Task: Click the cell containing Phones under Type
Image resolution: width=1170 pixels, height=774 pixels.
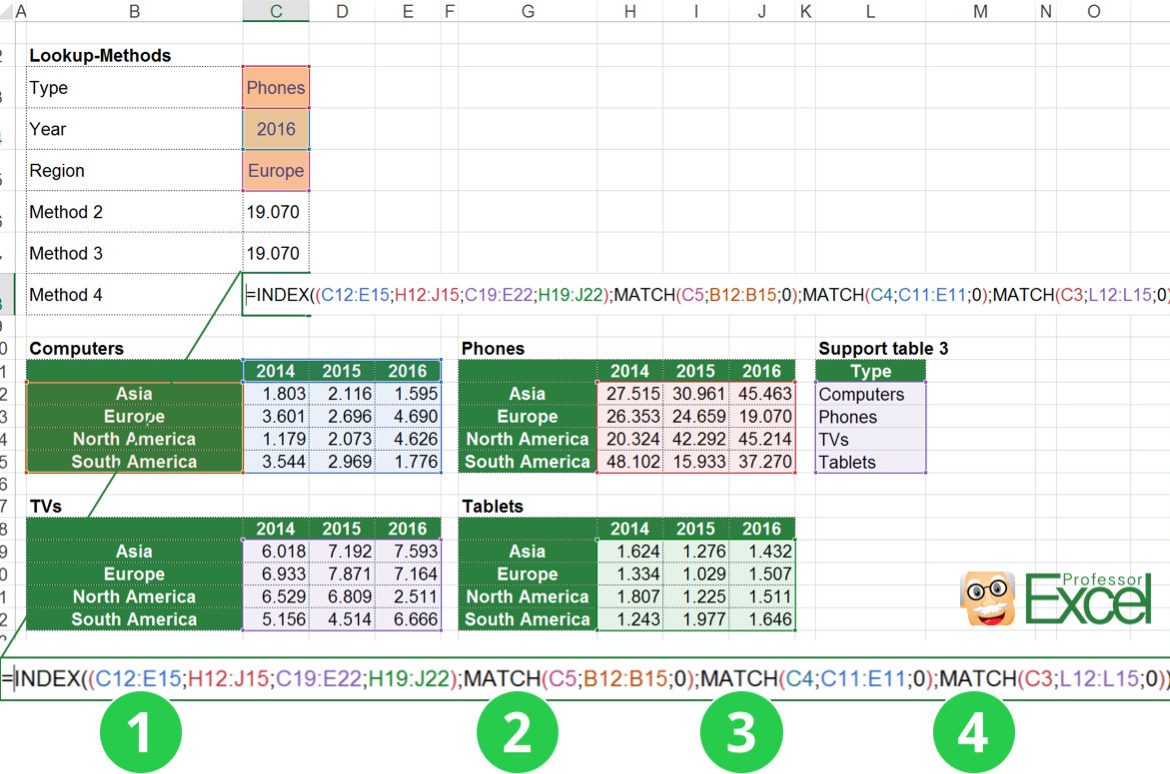Action: pos(276,87)
